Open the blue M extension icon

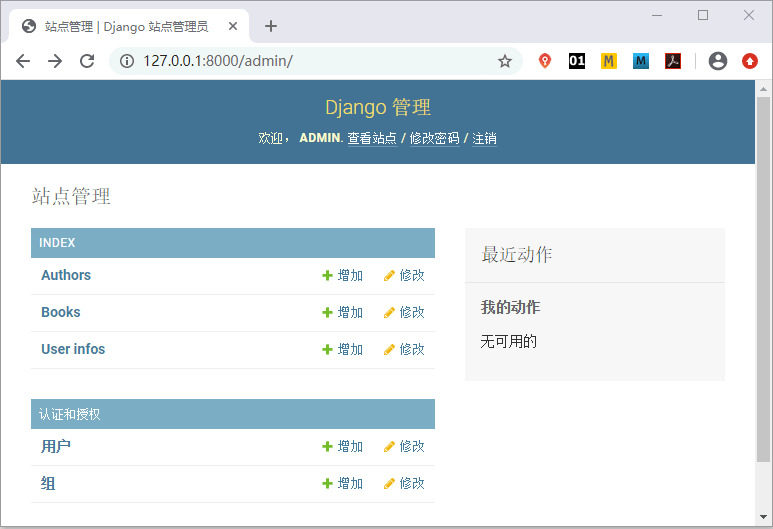point(641,61)
